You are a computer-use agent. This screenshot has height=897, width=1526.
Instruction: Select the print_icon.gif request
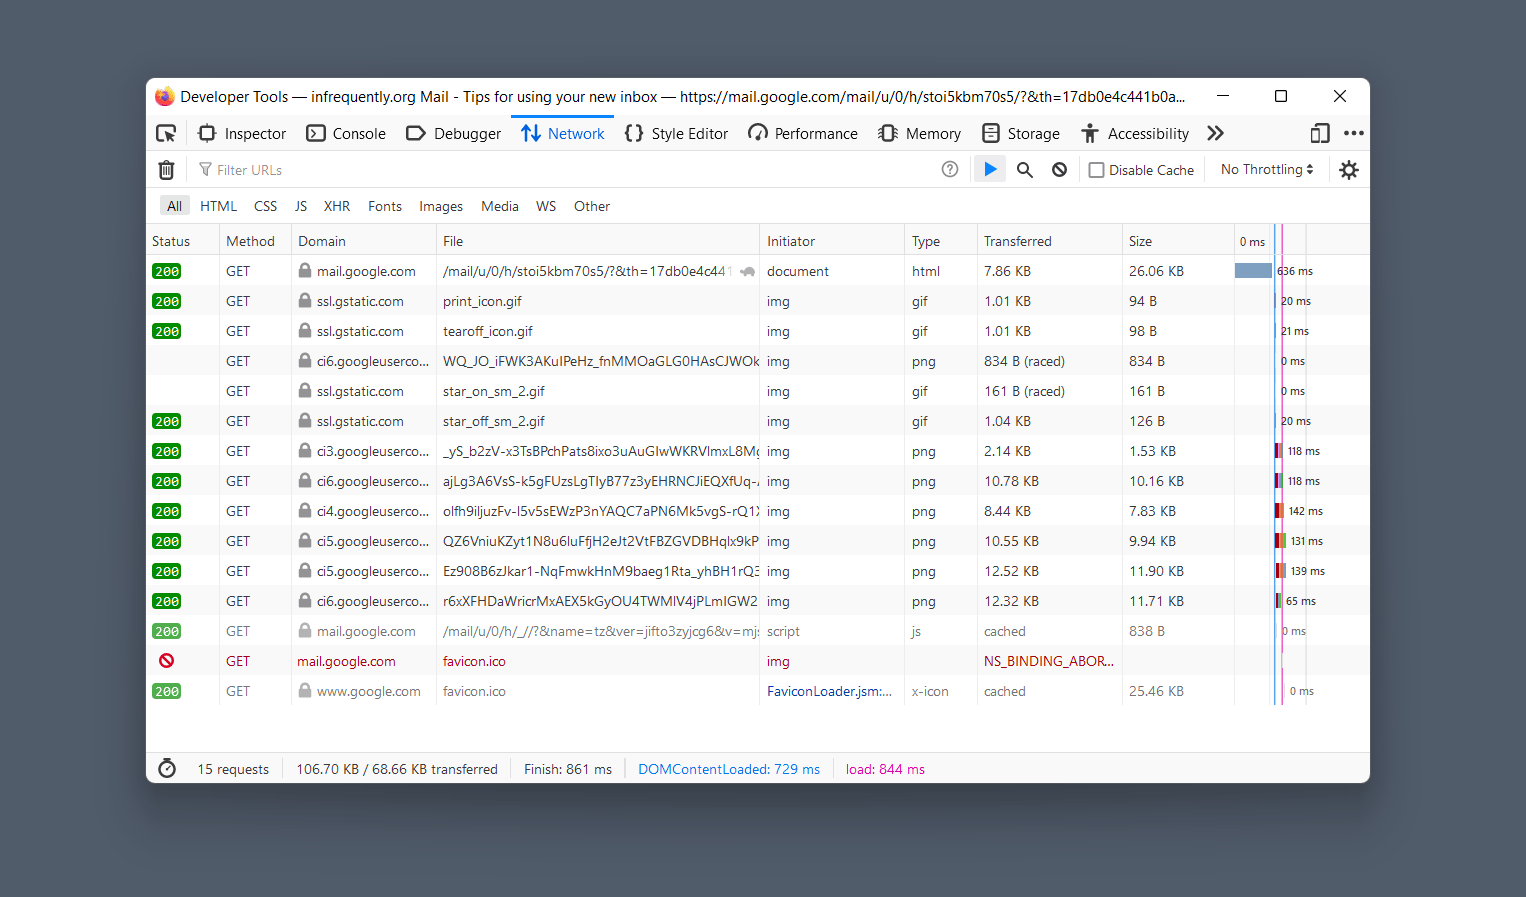point(758,301)
